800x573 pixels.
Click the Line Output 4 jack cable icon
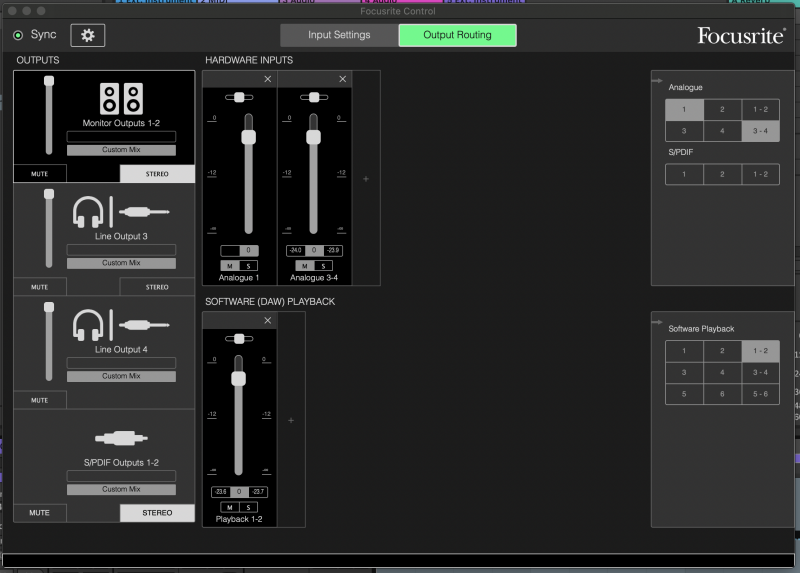click(x=144, y=325)
